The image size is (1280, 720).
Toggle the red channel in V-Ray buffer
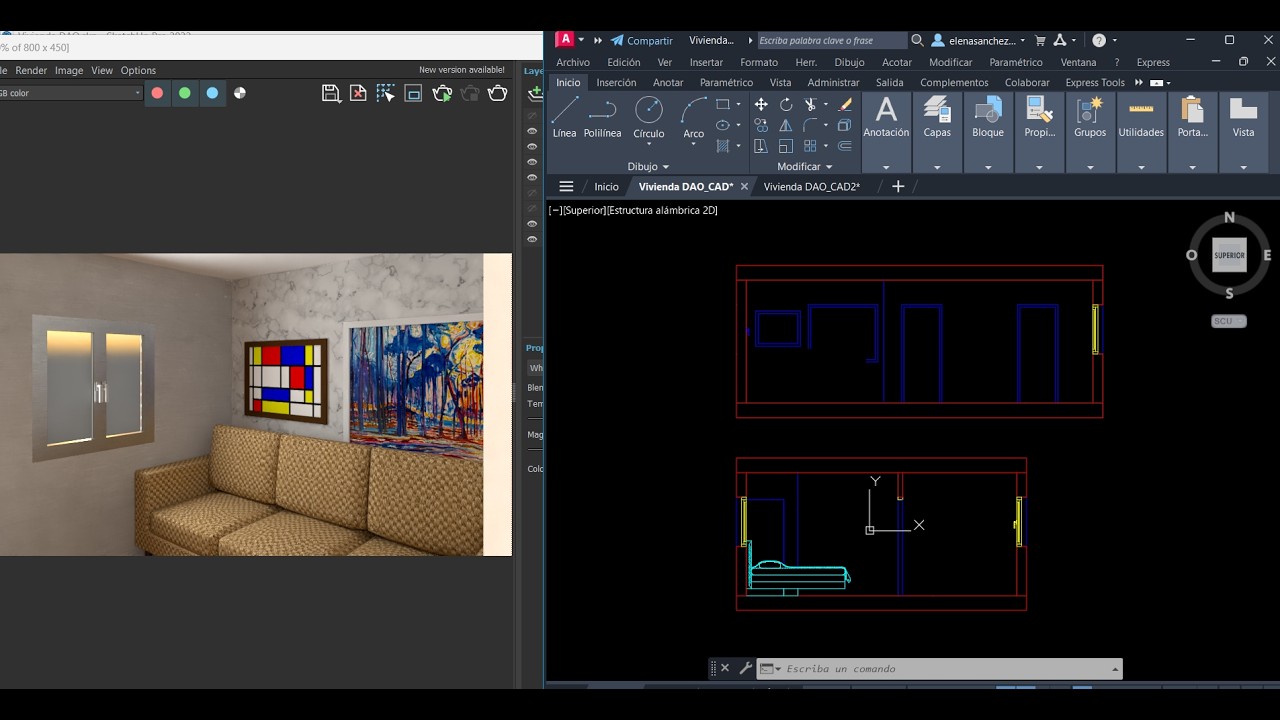pos(157,93)
